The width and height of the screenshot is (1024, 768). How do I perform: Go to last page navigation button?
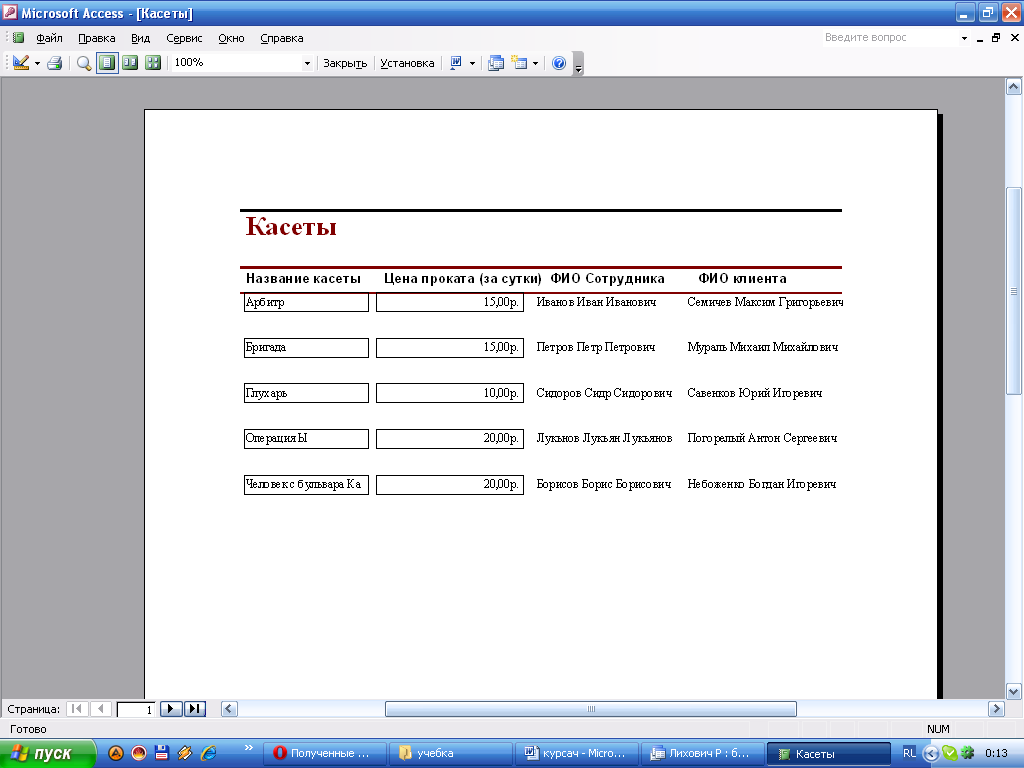click(195, 709)
